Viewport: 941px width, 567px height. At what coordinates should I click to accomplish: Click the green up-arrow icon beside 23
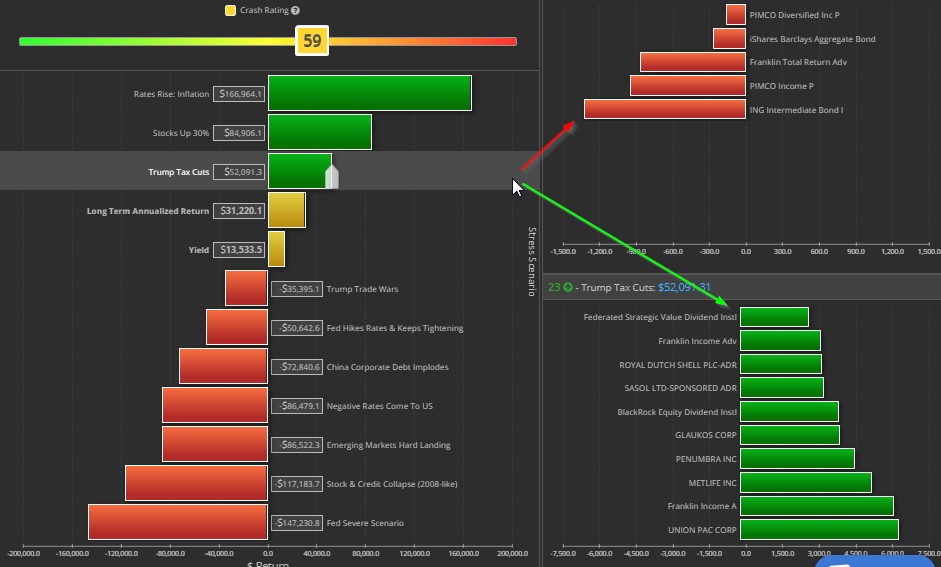[568, 288]
